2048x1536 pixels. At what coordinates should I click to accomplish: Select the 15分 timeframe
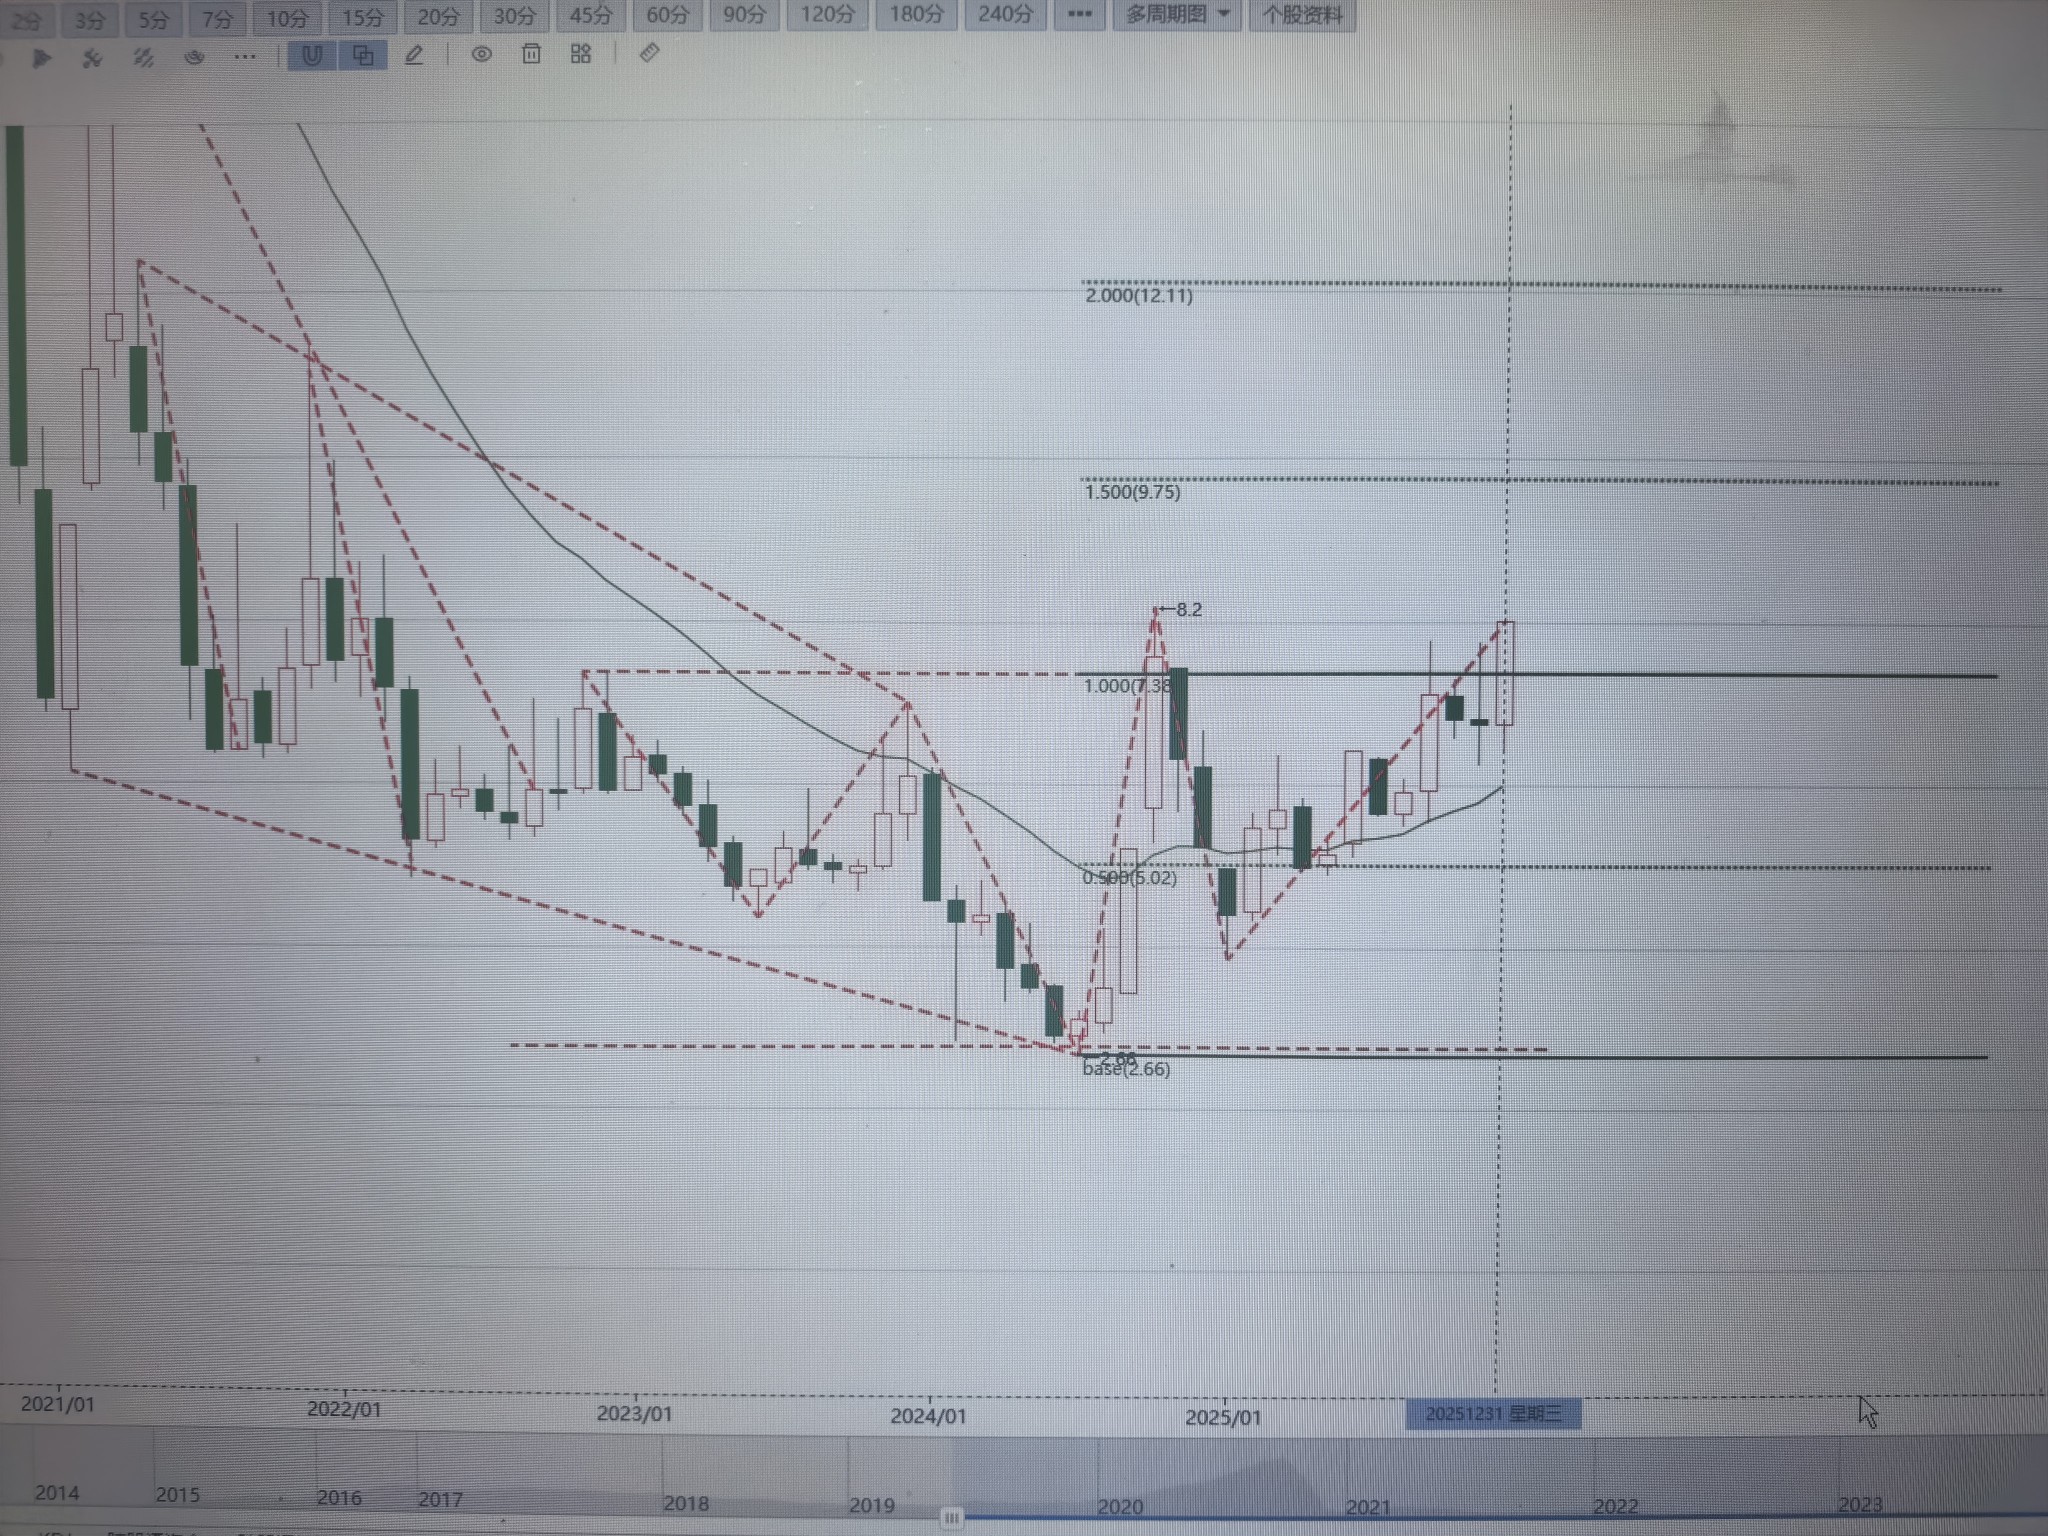pyautogui.click(x=362, y=17)
